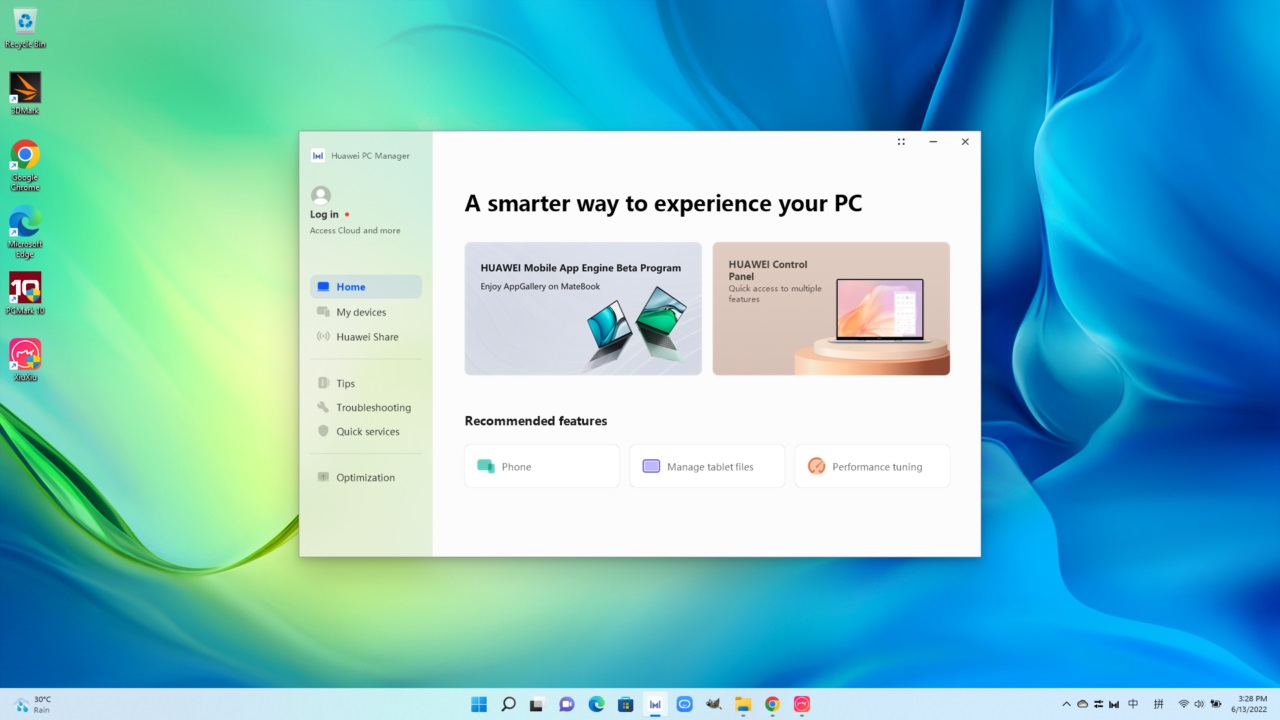The height and width of the screenshot is (720, 1280).
Task: Open HUAWEI Control Panel banner
Action: coord(831,308)
